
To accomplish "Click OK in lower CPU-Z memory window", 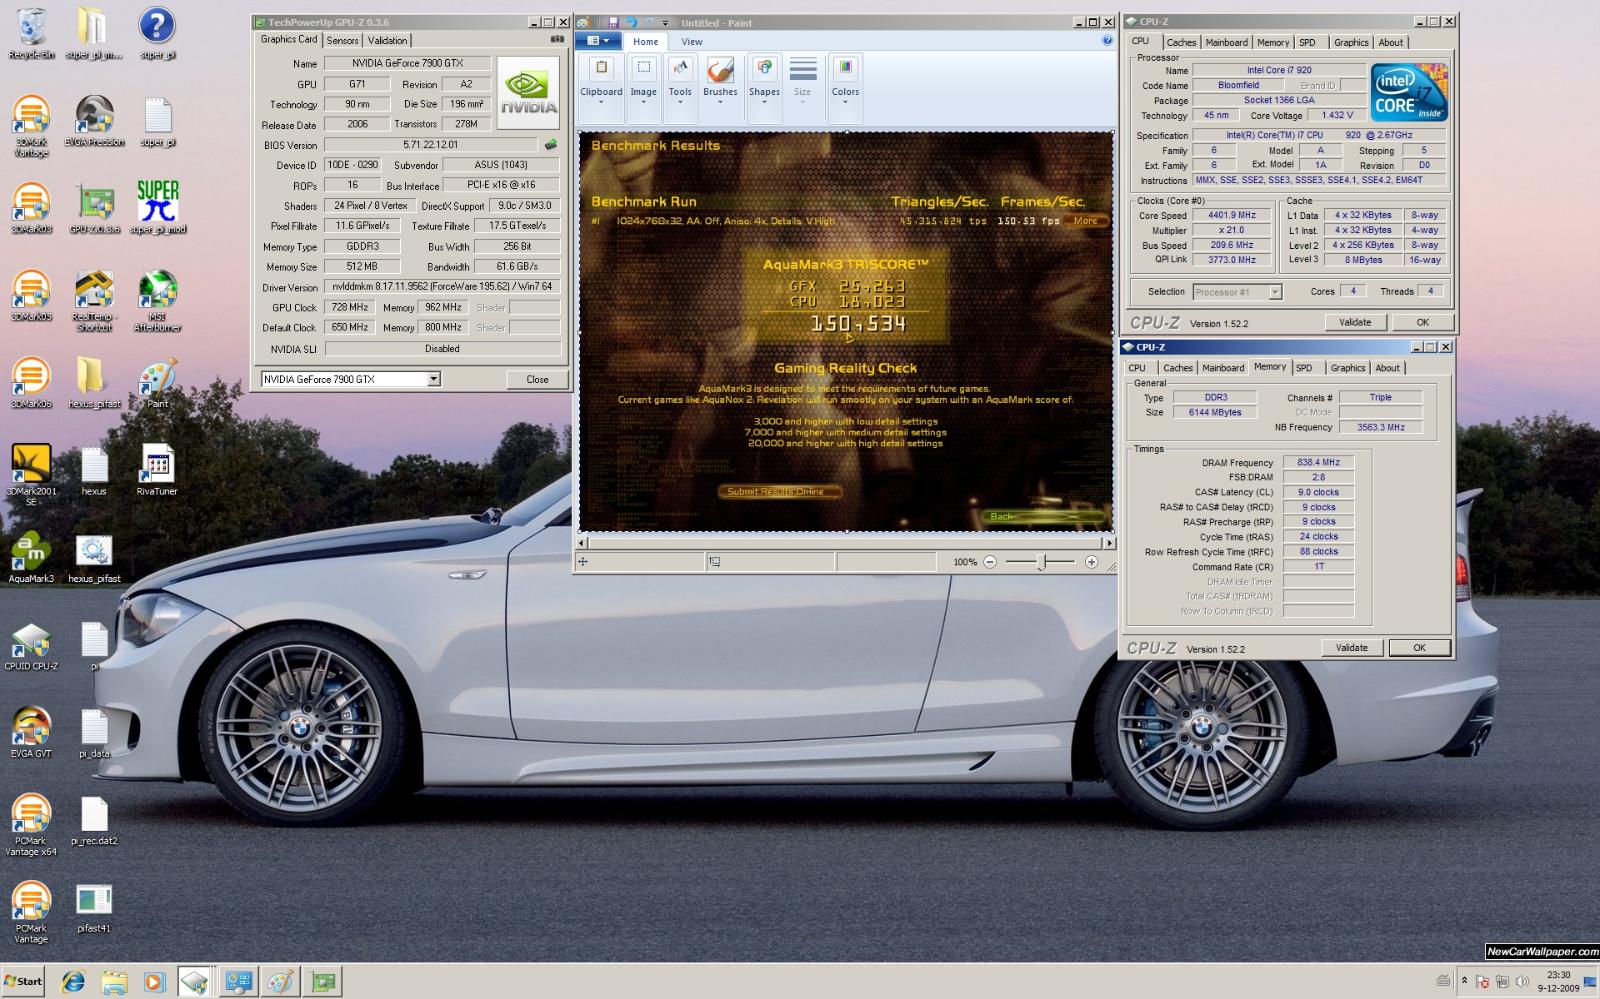I will click(1419, 647).
